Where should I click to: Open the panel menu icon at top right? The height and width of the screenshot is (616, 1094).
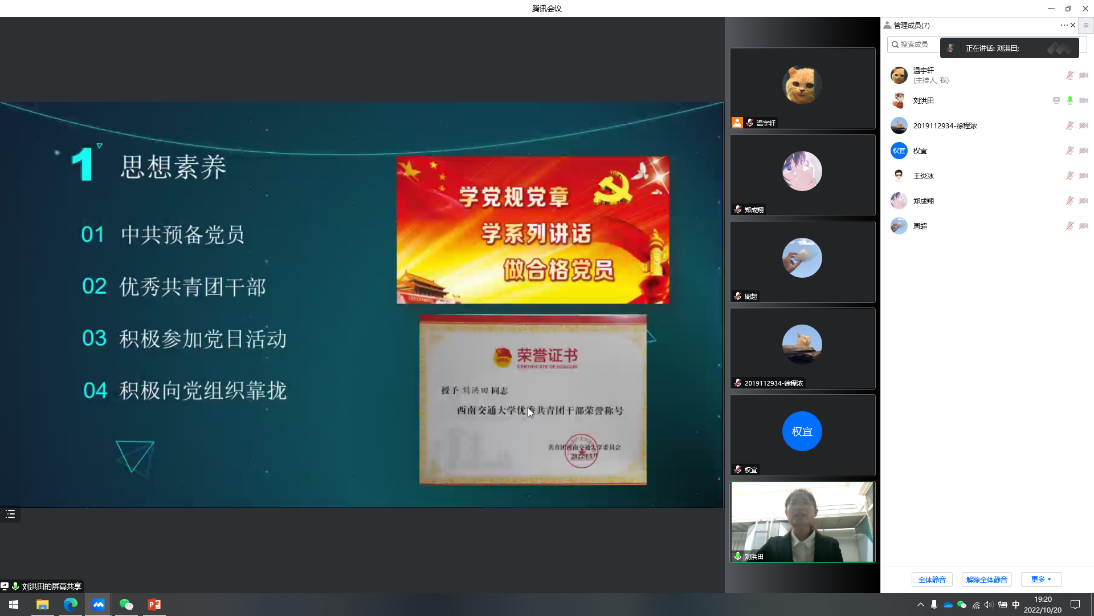coord(1085,25)
